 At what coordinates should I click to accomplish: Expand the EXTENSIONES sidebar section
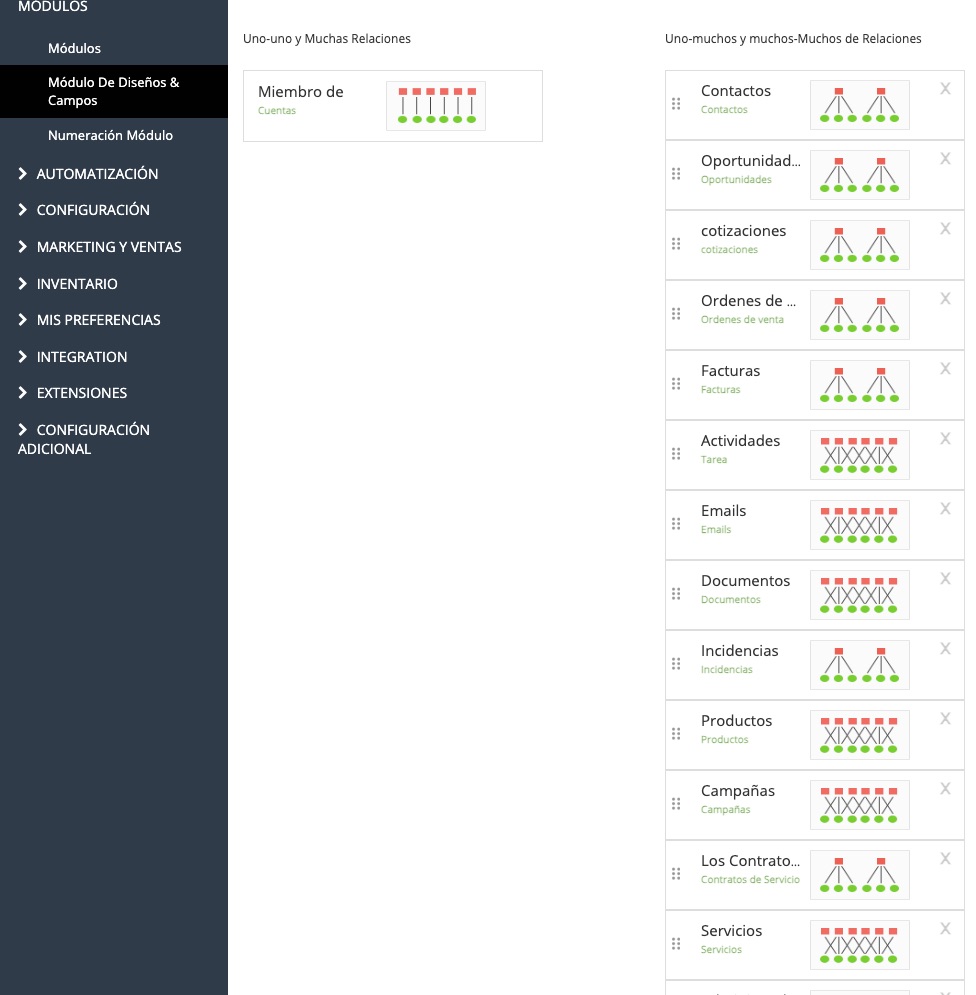pos(82,393)
